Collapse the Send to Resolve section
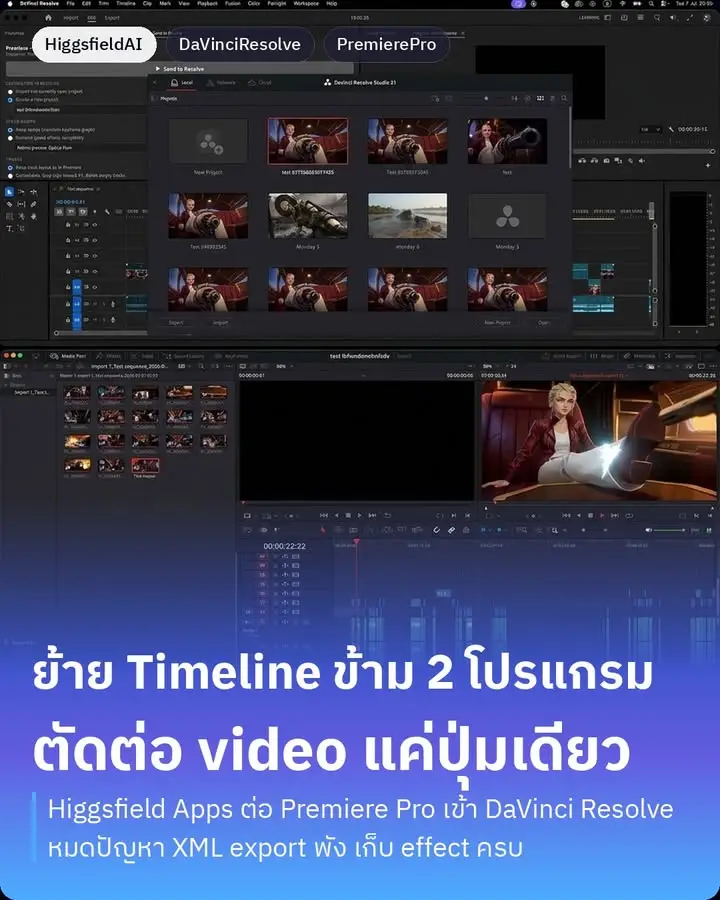720x900 pixels. [157, 69]
